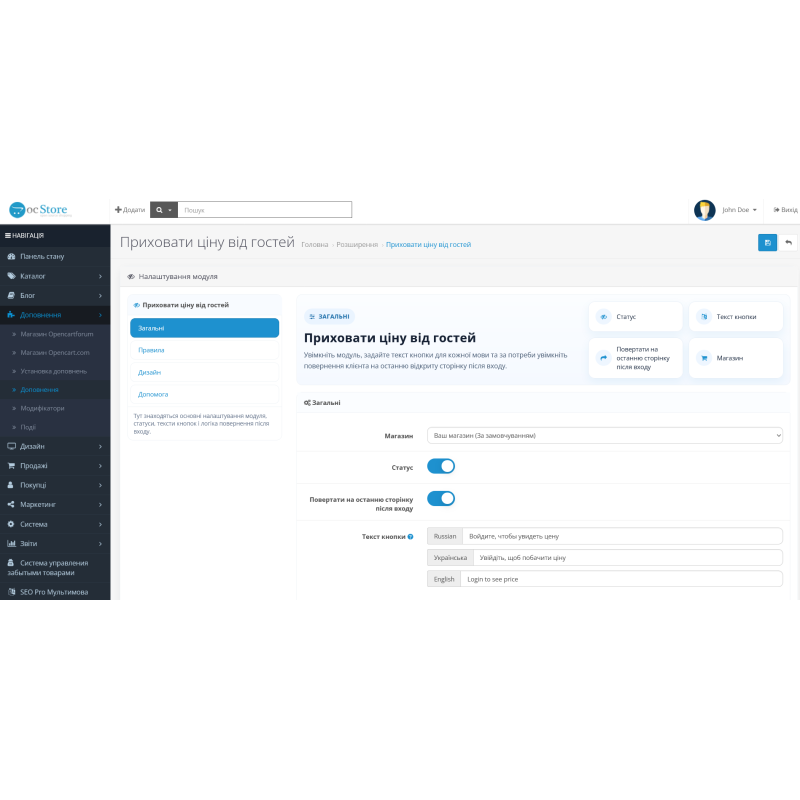This screenshot has height=800, width=800.
Task: Focus the Пошук search field
Action: [265, 210]
